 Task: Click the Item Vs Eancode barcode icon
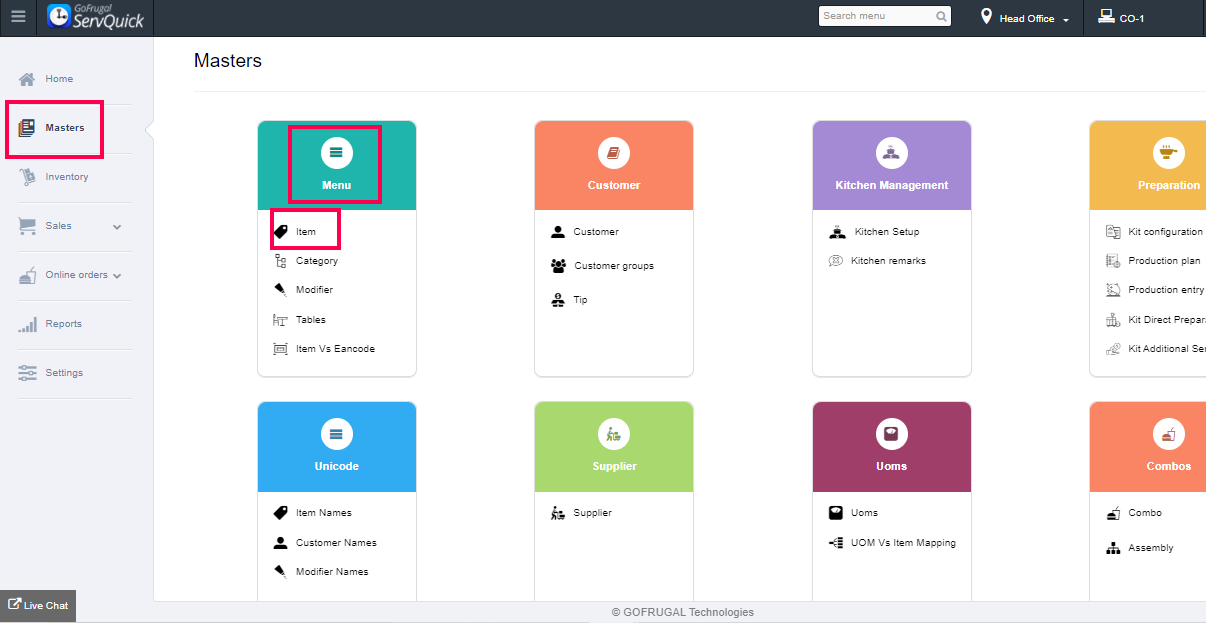point(281,349)
